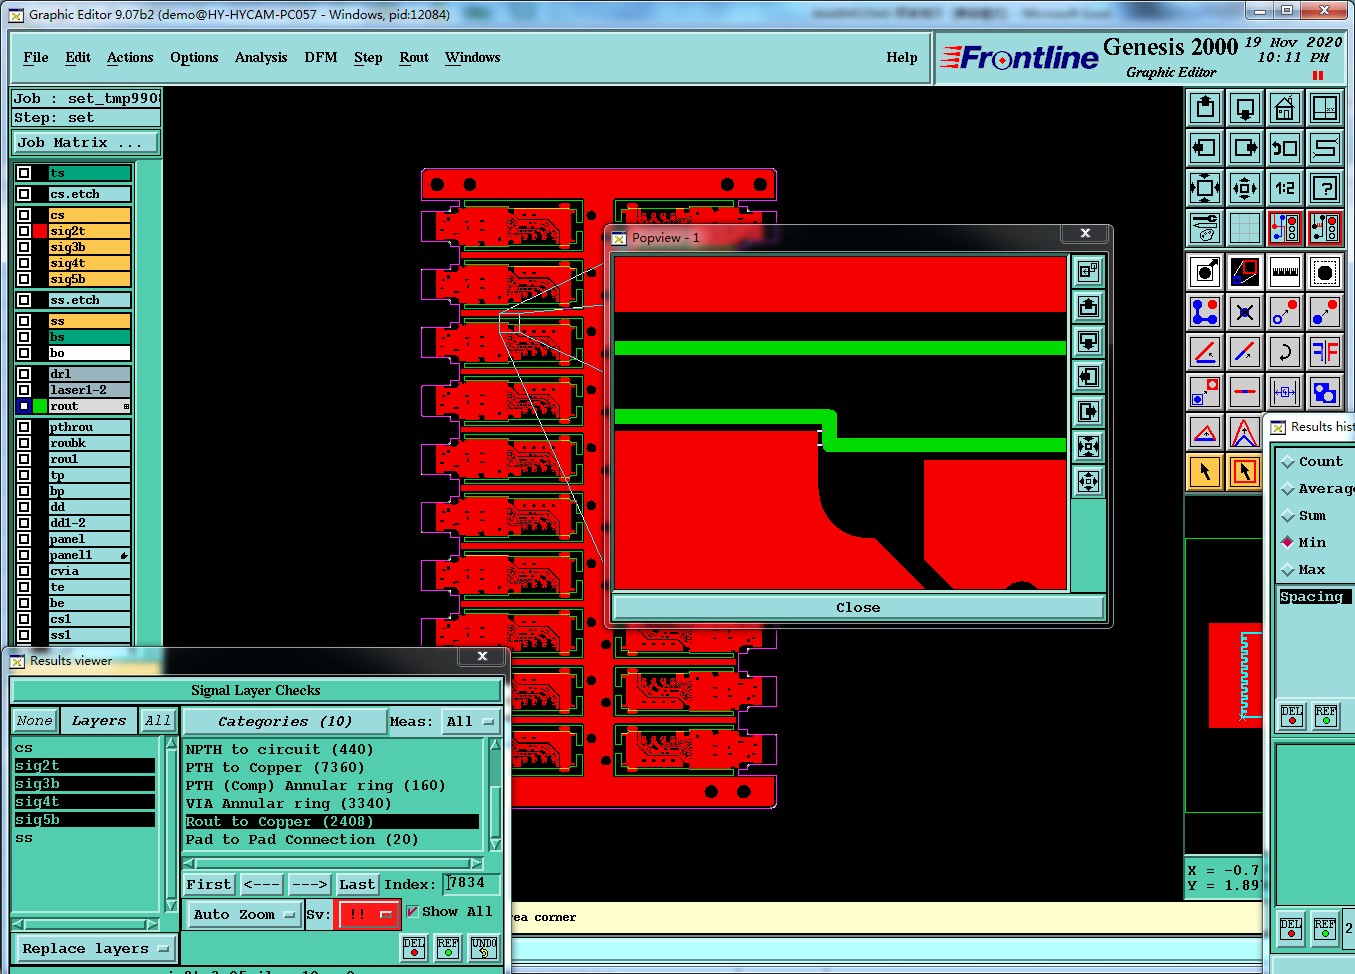Click the pan up icon in the toolbar
This screenshot has height=974, width=1355.
[1205, 108]
